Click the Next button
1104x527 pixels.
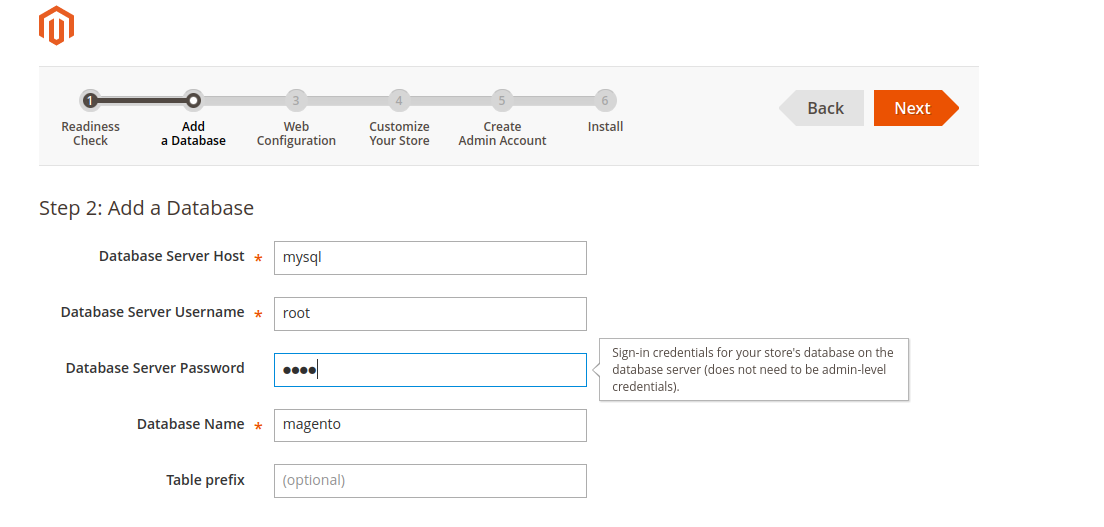(916, 108)
